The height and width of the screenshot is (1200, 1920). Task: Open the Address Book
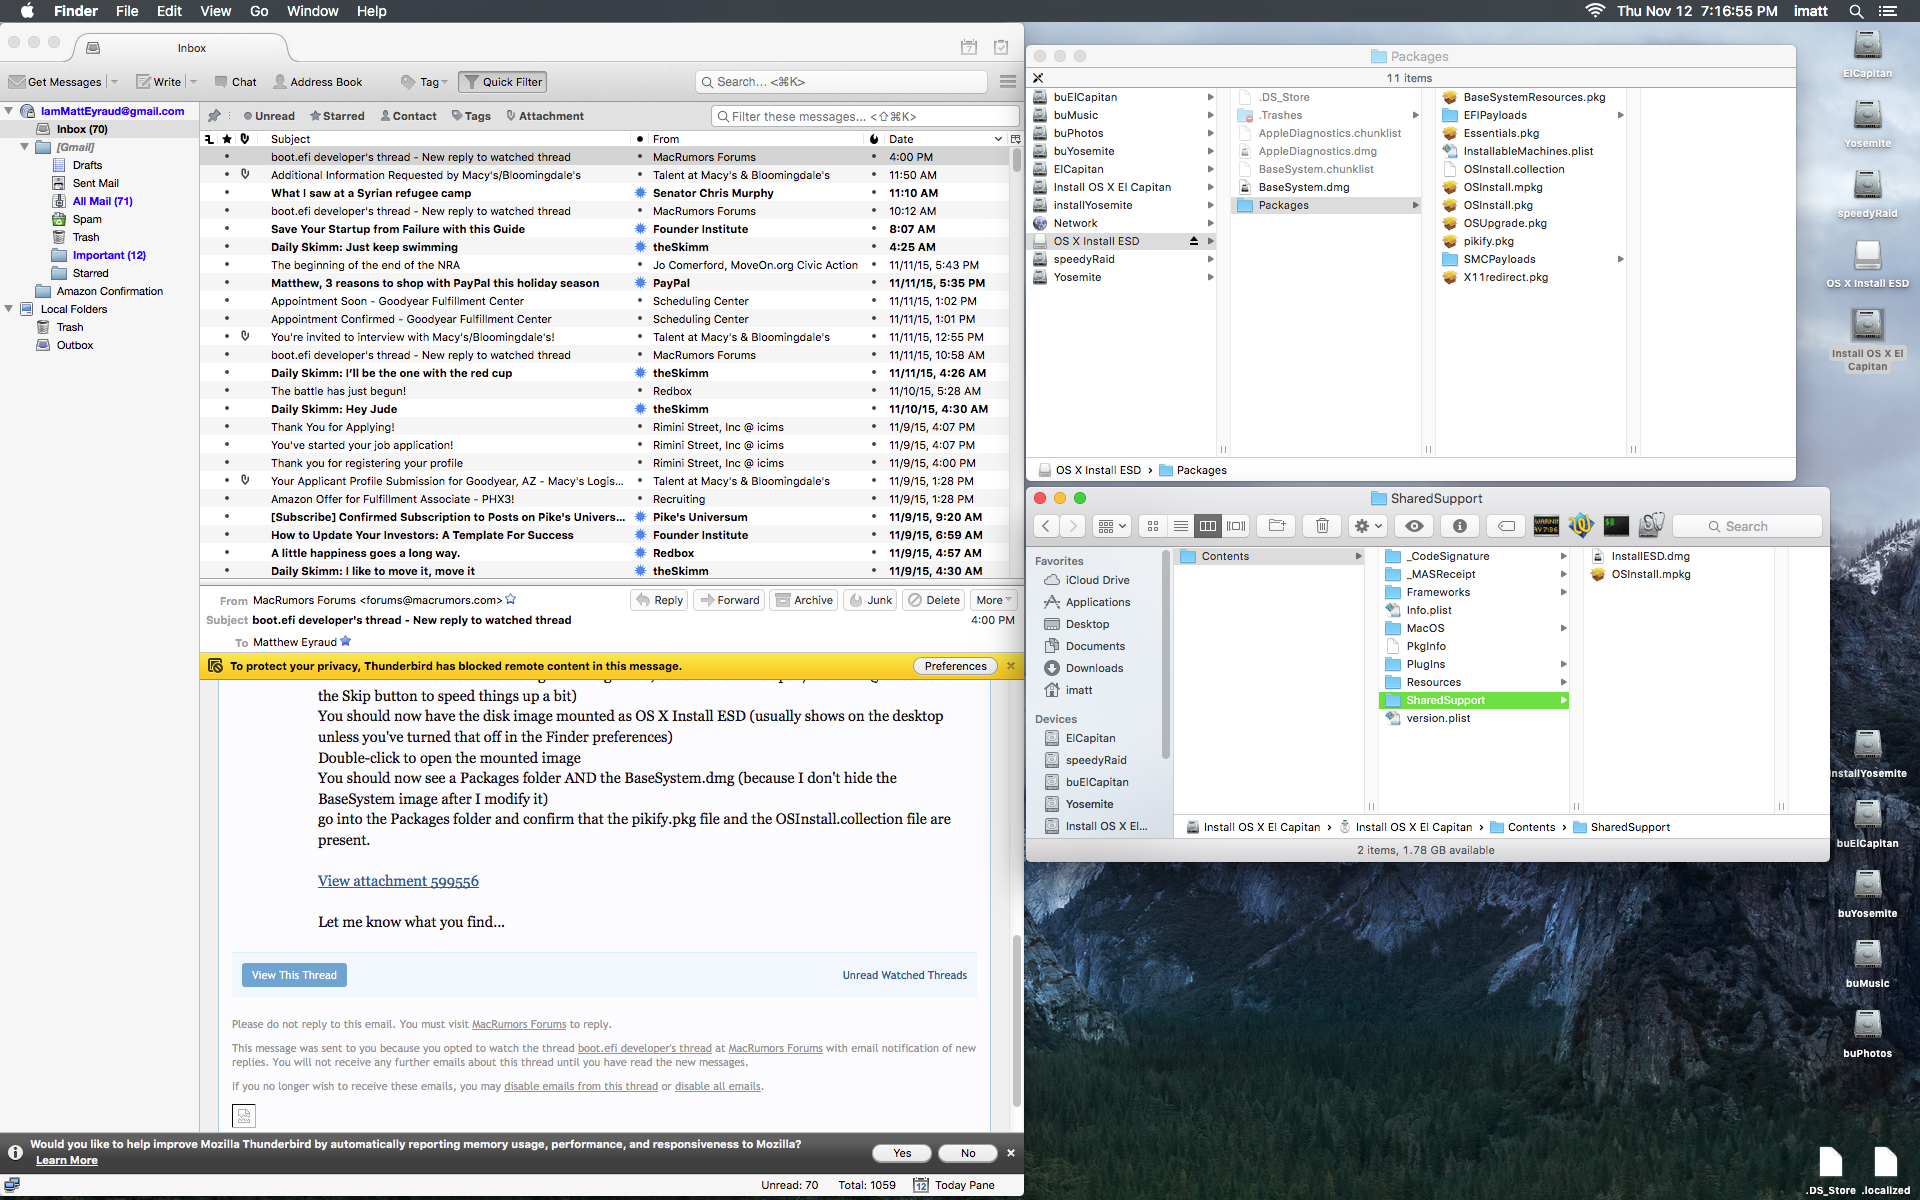click(x=318, y=82)
